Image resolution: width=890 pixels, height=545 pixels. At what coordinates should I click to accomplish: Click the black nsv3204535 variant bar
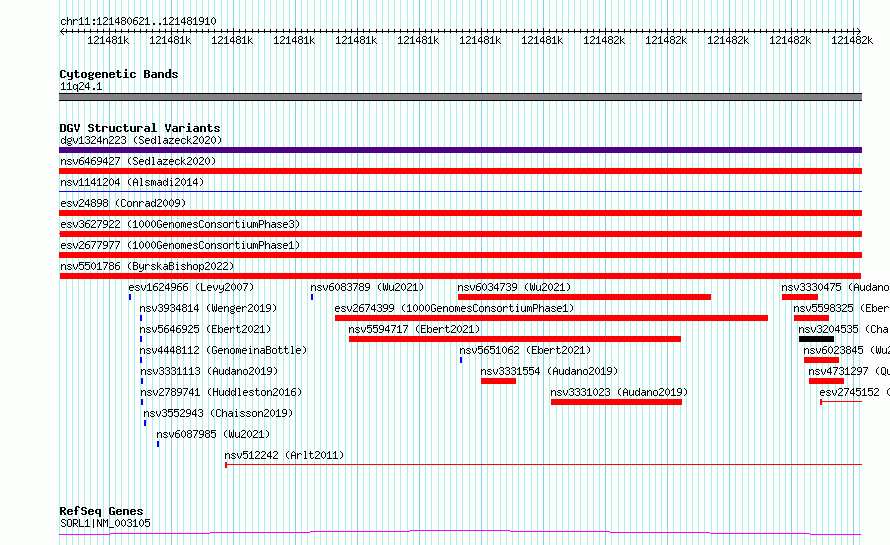click(816, 339)
